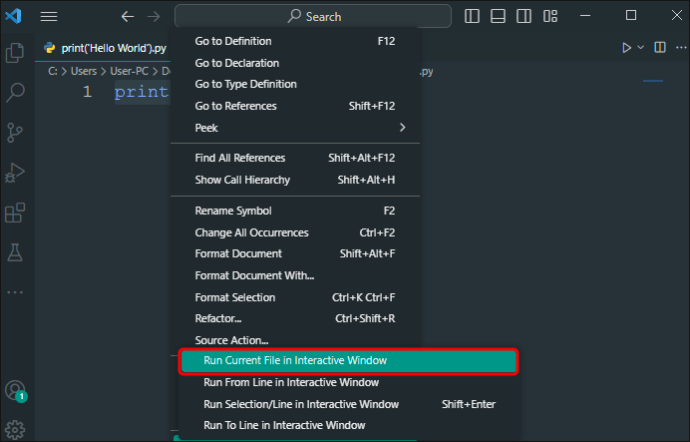
Task: Choose Go to Declaration
Action: (x=295, y=63)
